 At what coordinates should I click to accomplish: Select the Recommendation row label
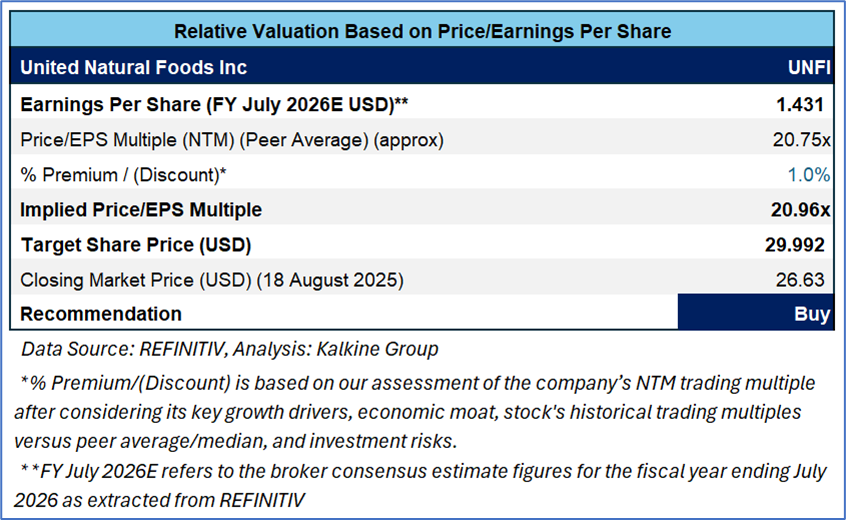(101, 314)
